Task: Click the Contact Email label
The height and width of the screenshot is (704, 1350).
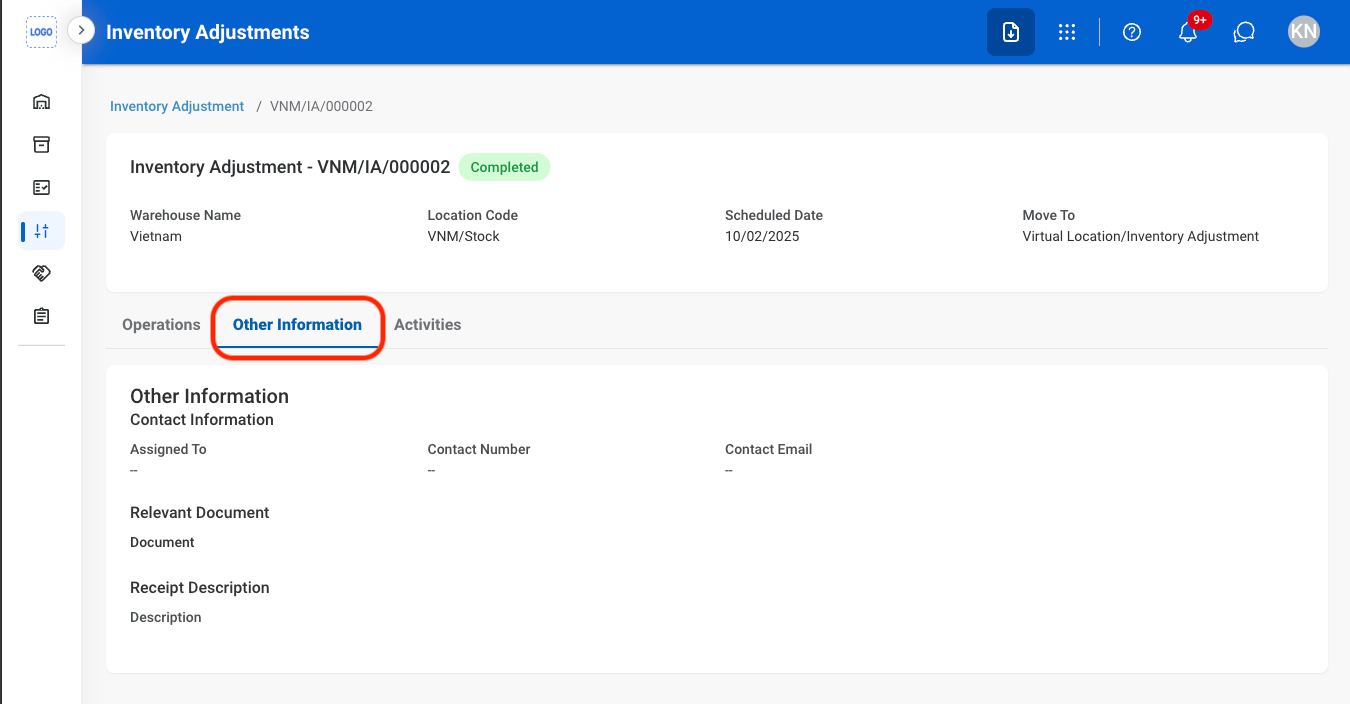Action: pos(768,449)
